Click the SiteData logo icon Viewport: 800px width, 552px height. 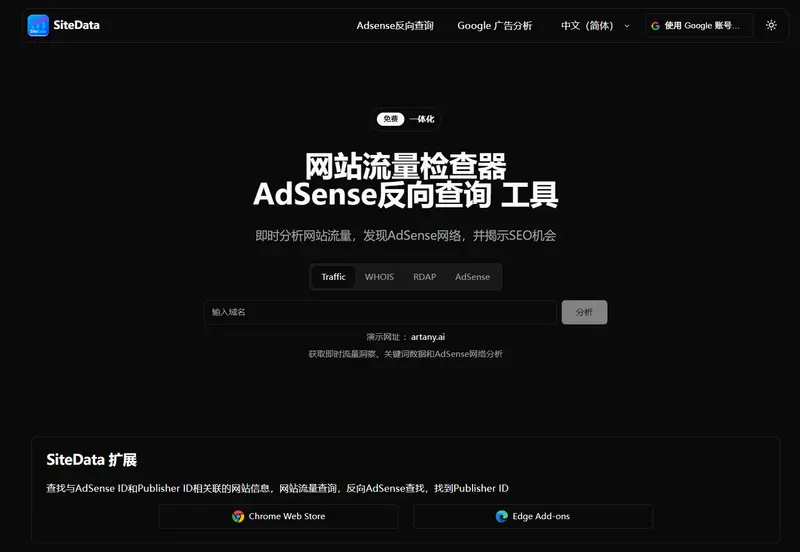(38, 25)
